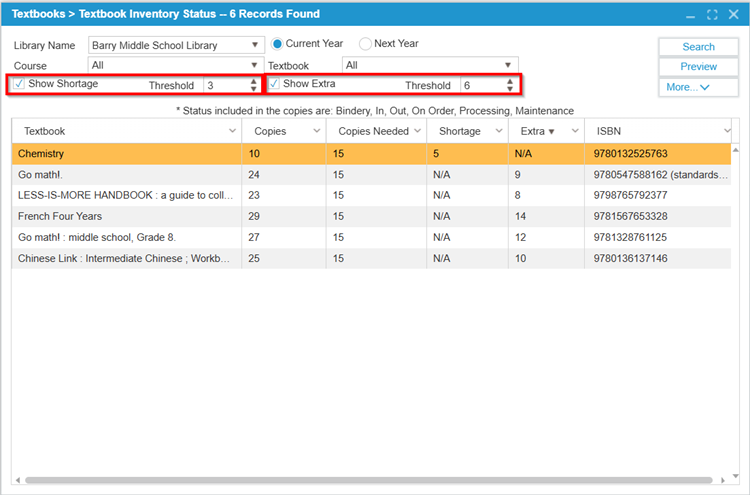750x495 pixels.
Task: Open the Textbook column header filter arrow
Action: click(232, 131)
